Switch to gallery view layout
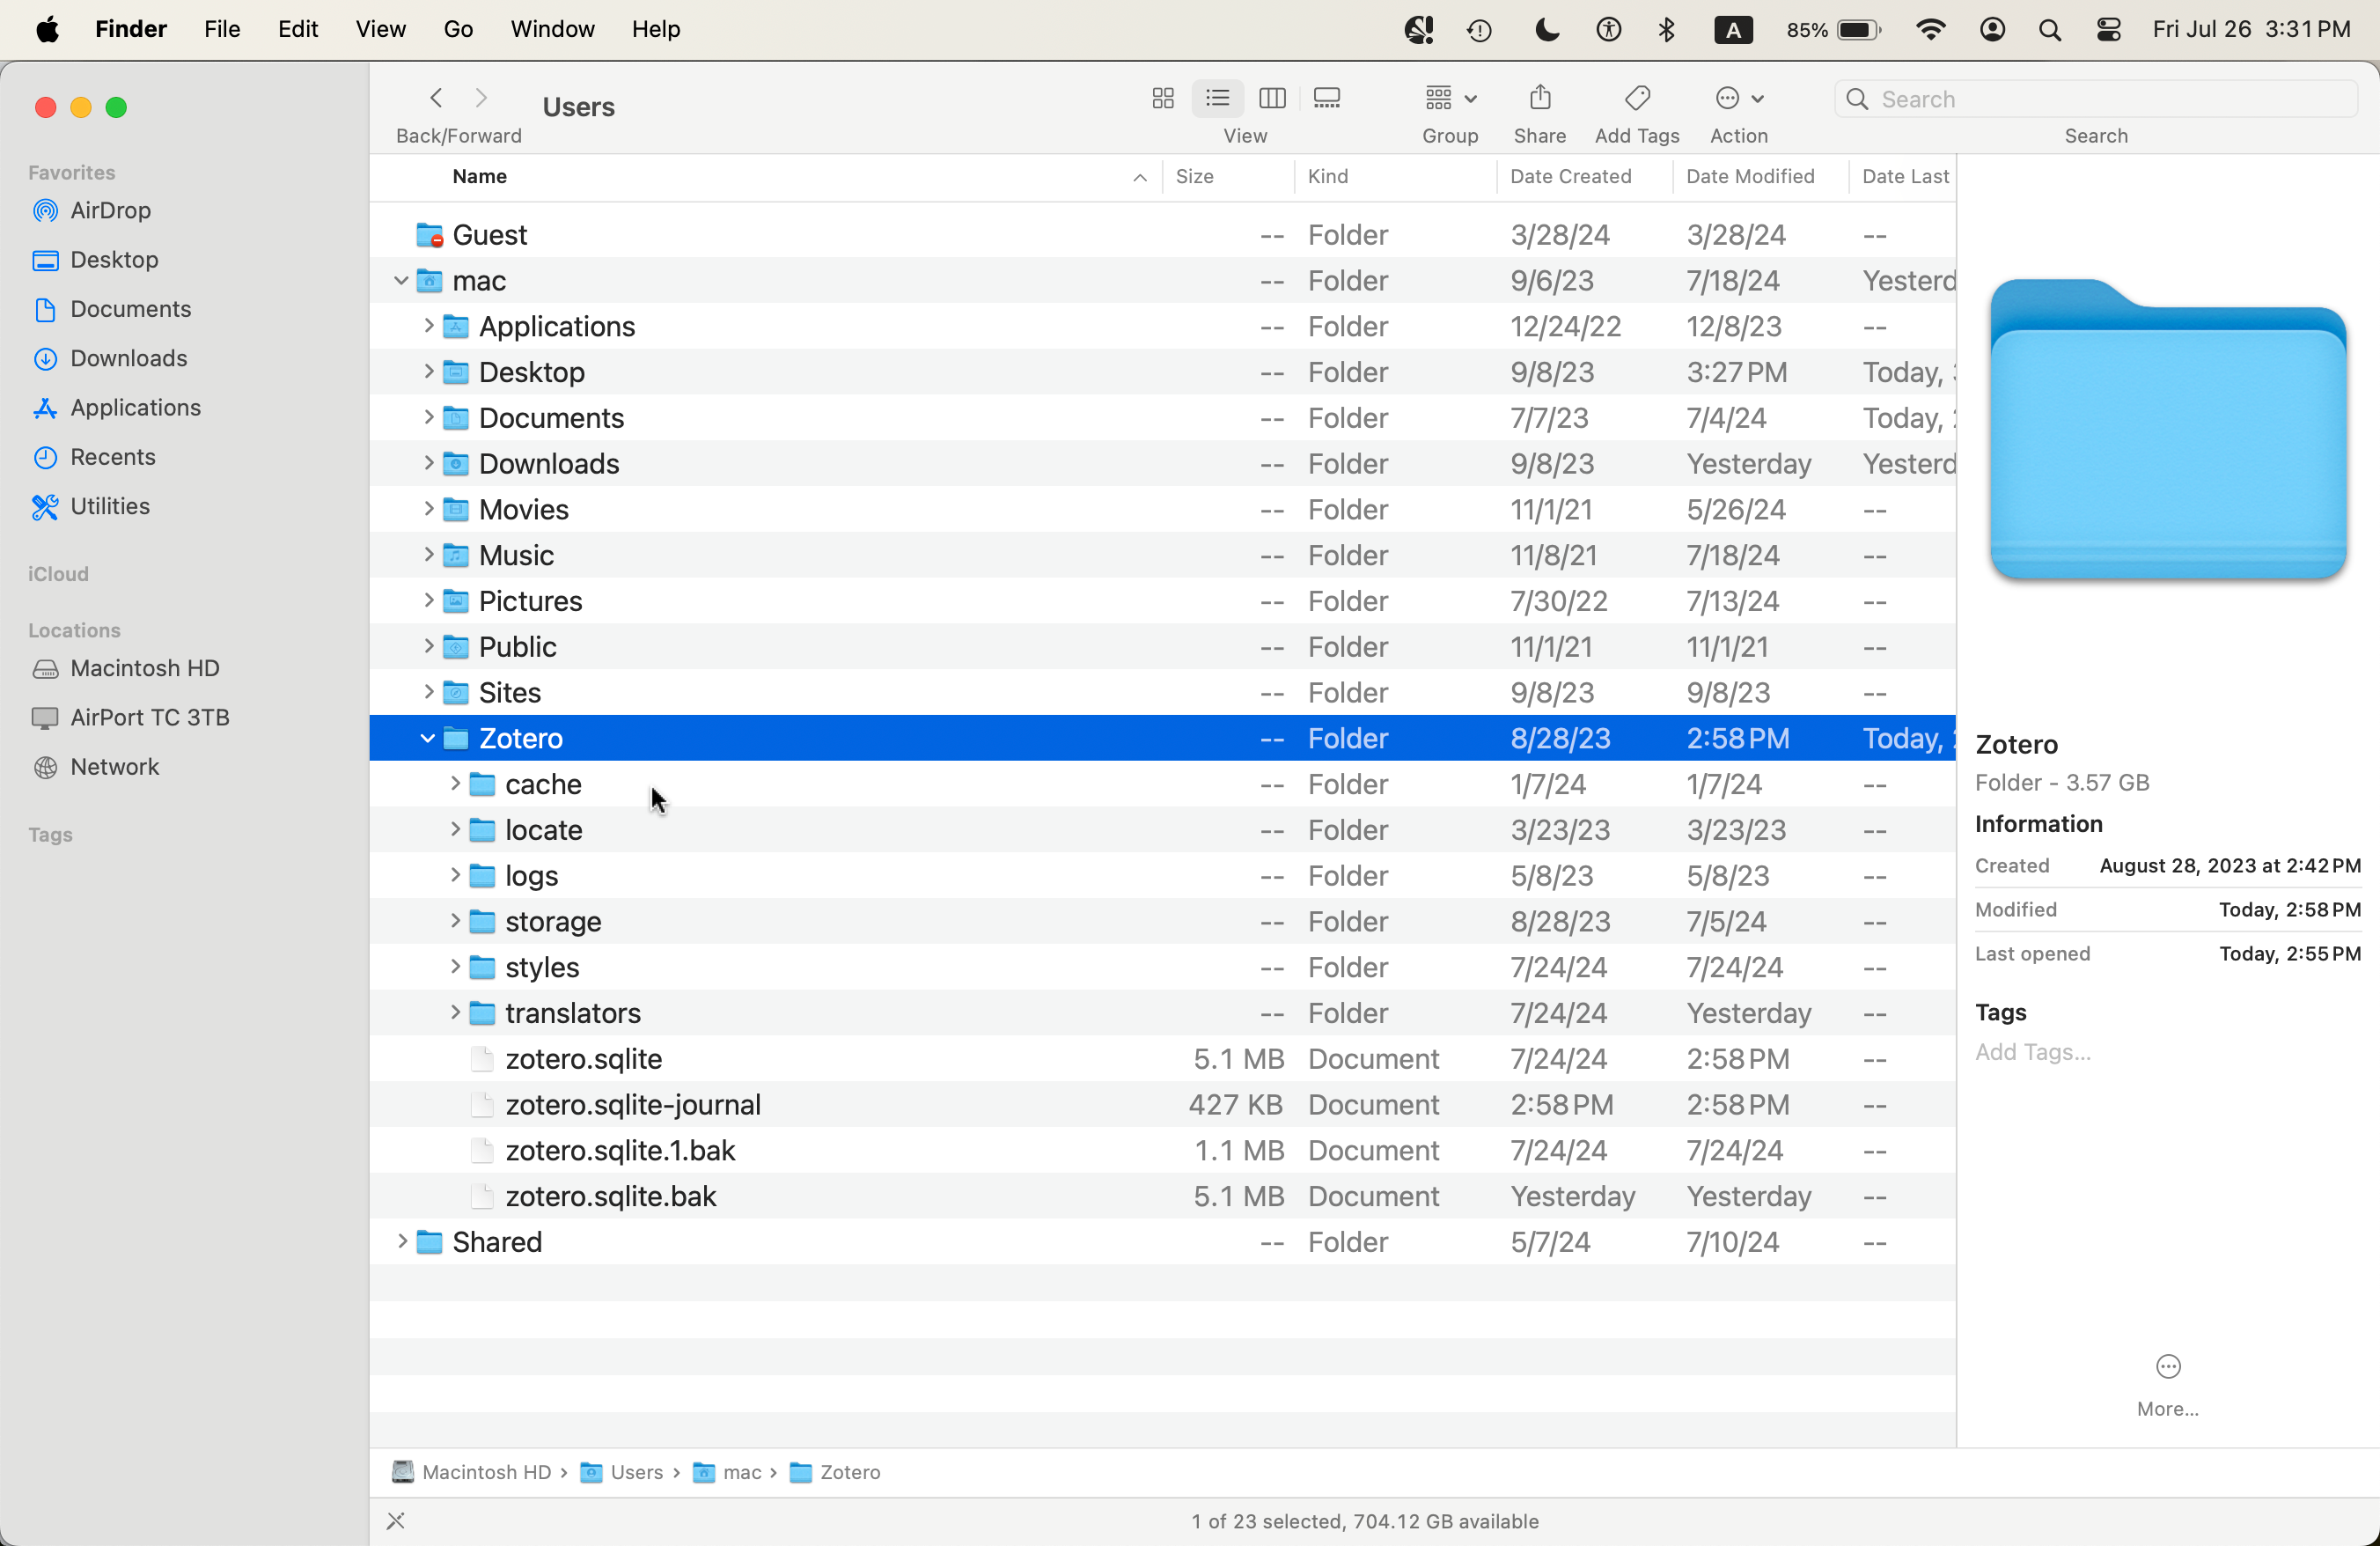Screen dimensions: 2380x1546 click(x=1327, y=98)
